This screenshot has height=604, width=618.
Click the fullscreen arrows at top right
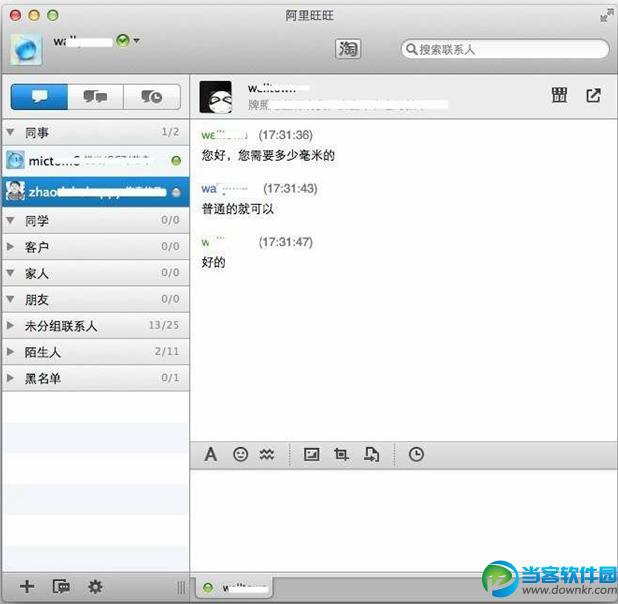[606, 16]
